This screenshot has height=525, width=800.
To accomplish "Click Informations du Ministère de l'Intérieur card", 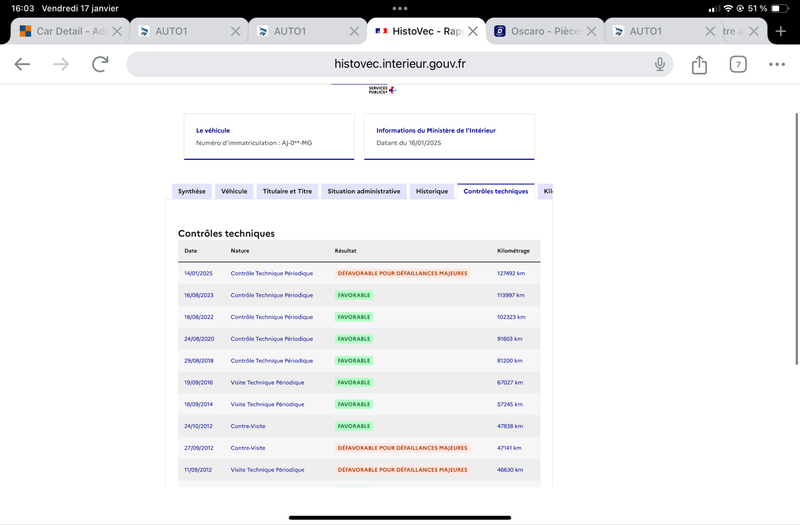I will click(449, 137).
